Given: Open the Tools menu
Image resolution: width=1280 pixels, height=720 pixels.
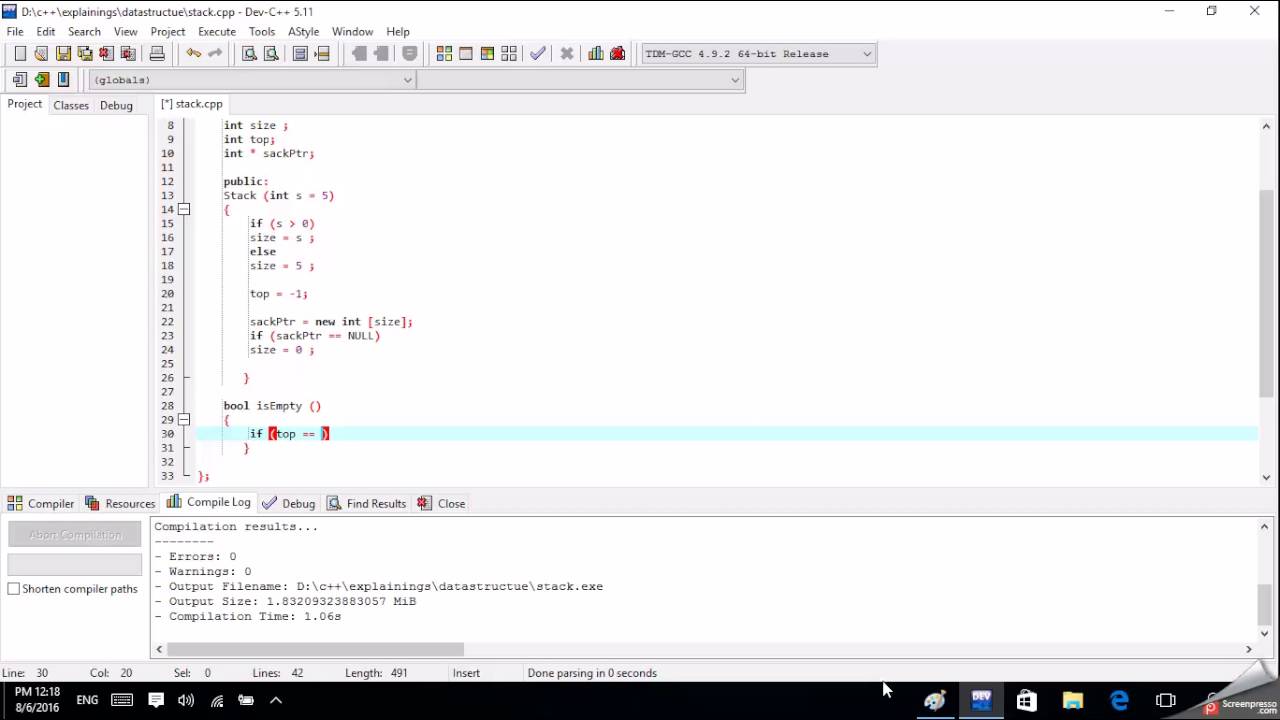Looking at the screenshot, I should [x=262, y=31].
